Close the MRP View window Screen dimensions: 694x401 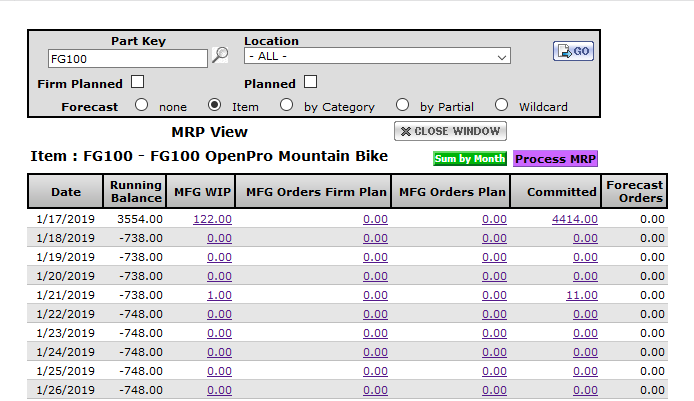point(450,131)
